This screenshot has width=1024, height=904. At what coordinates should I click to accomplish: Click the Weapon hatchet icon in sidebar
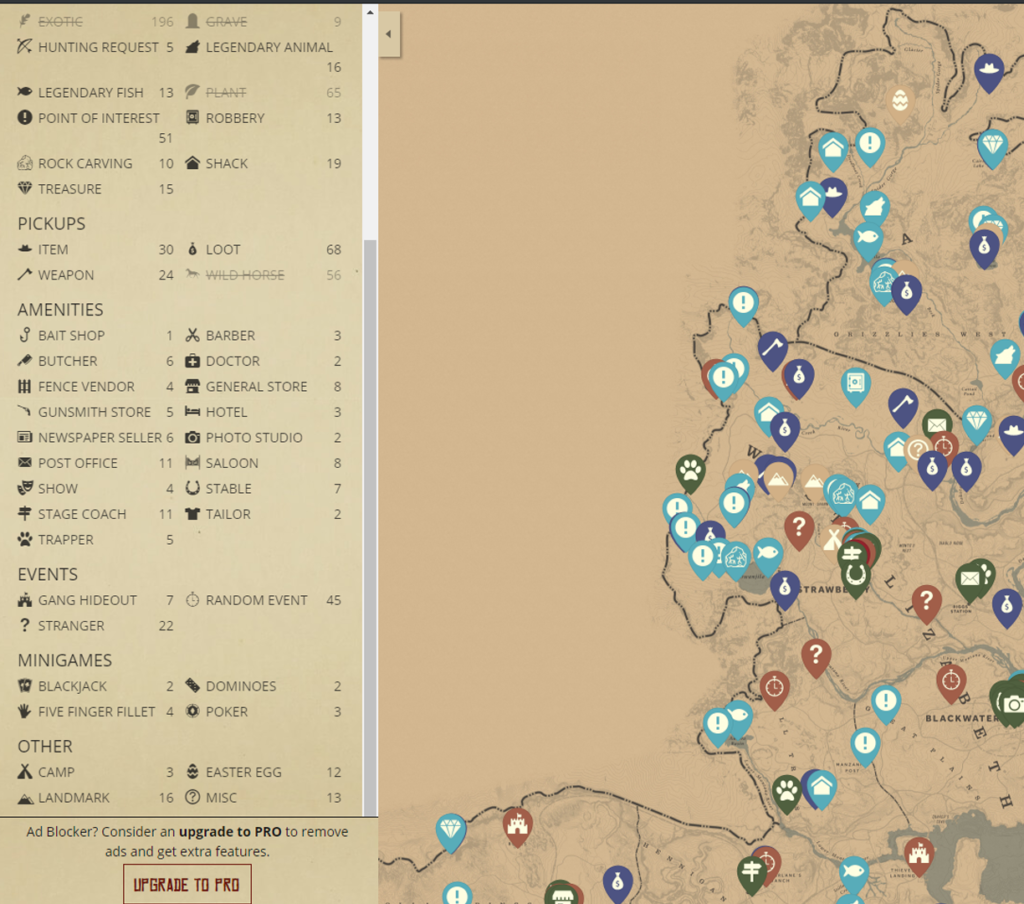click(25, 275)
